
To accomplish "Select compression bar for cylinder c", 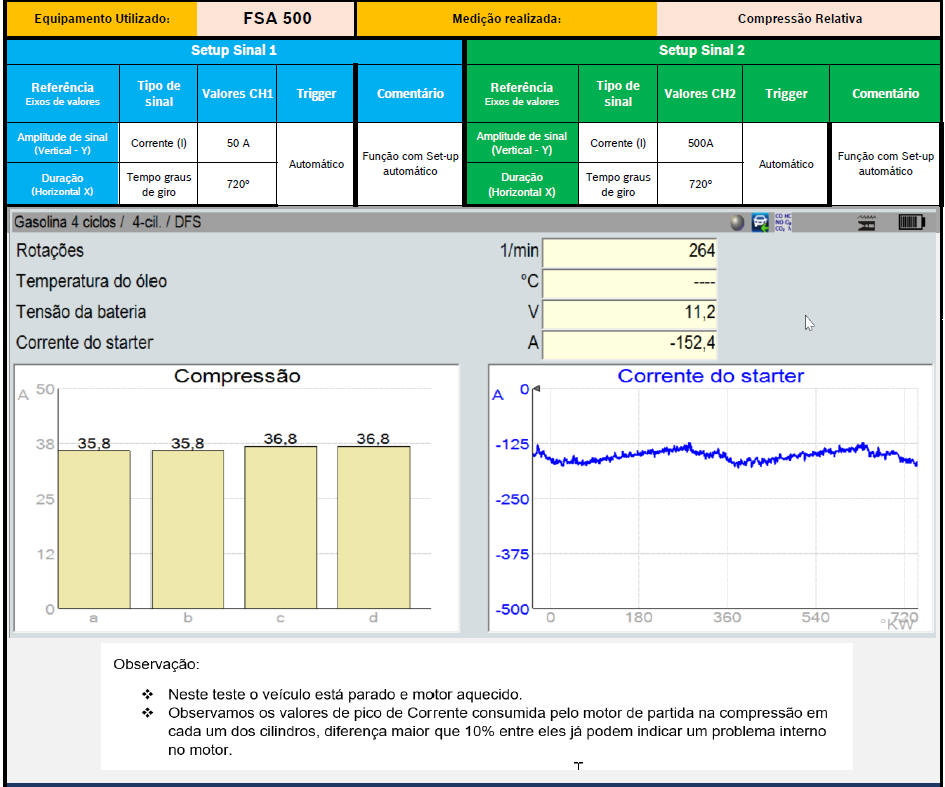I will coord(281,526).
